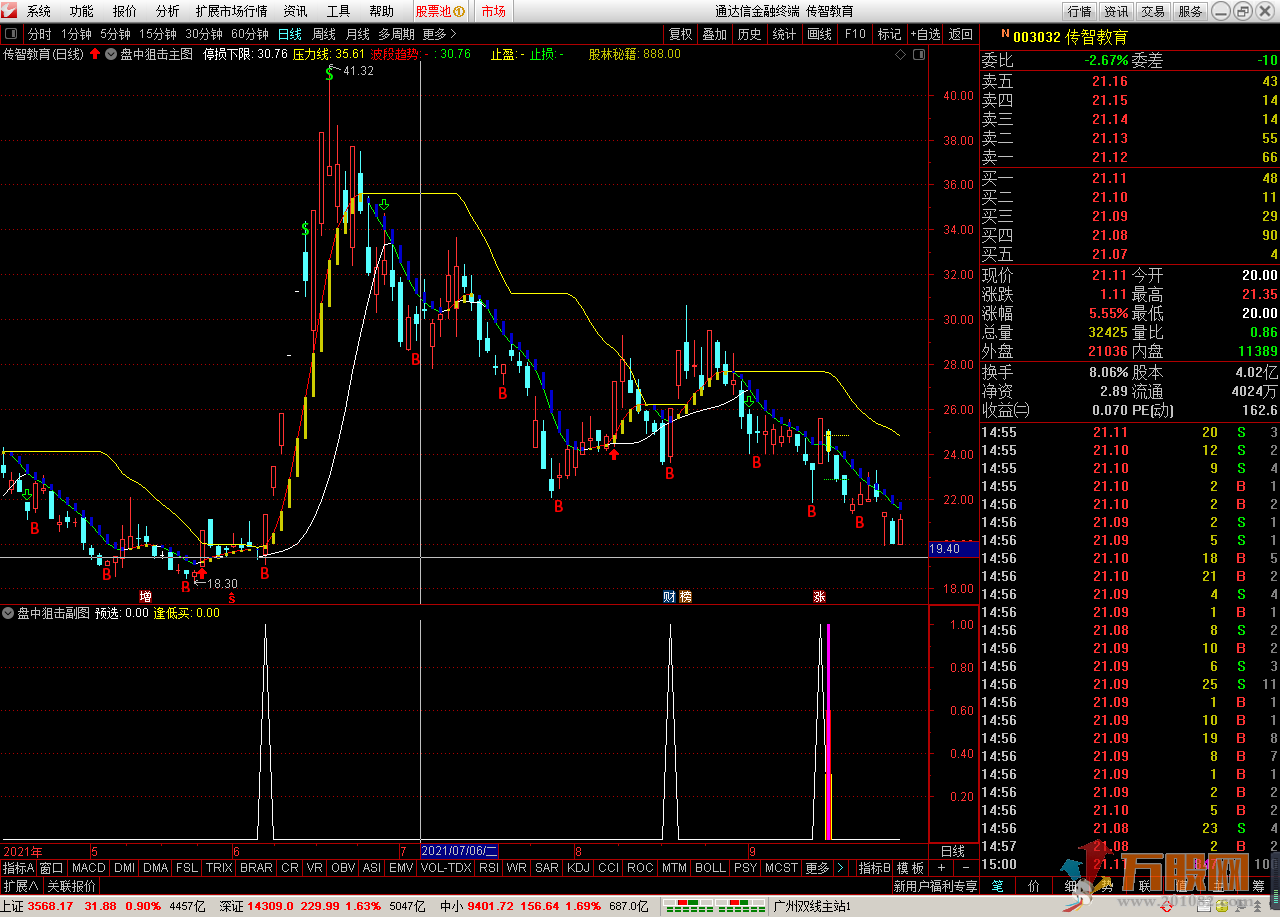Viewport: 1280px width, 918px height.
Task: Add stock via +自选 button
Action: [x=924, y=33]
